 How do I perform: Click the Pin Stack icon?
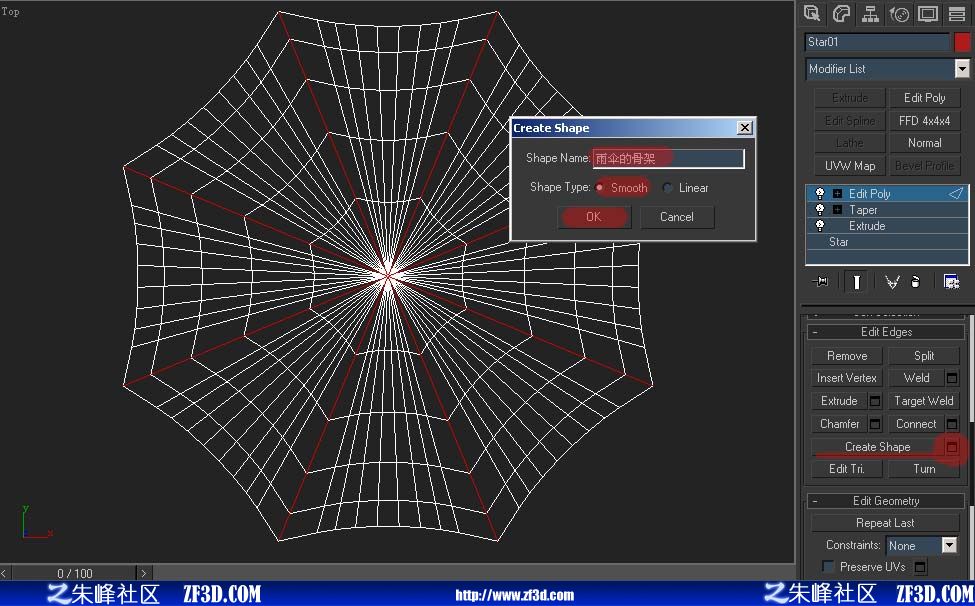pos(820,282)
